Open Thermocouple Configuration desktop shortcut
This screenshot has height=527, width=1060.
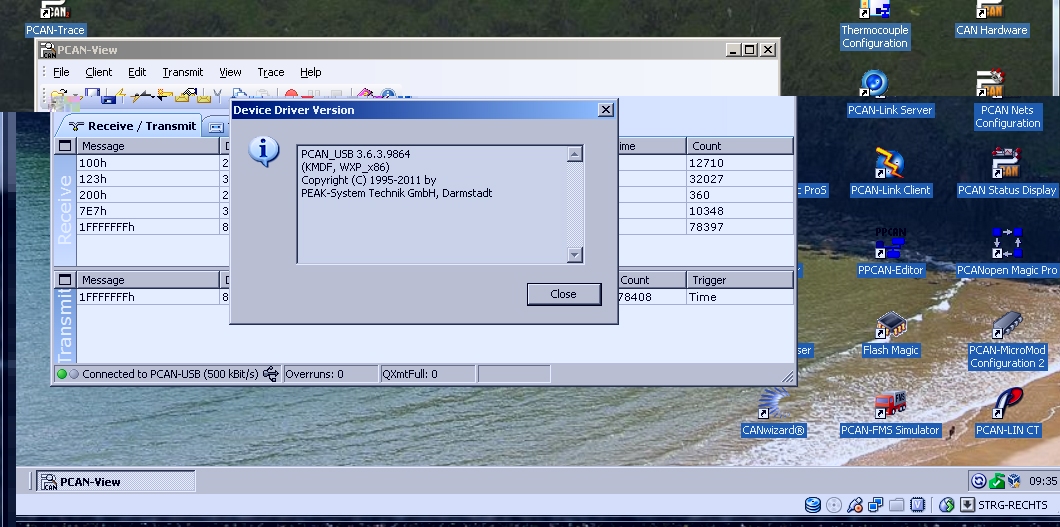(x=874, y=24)
